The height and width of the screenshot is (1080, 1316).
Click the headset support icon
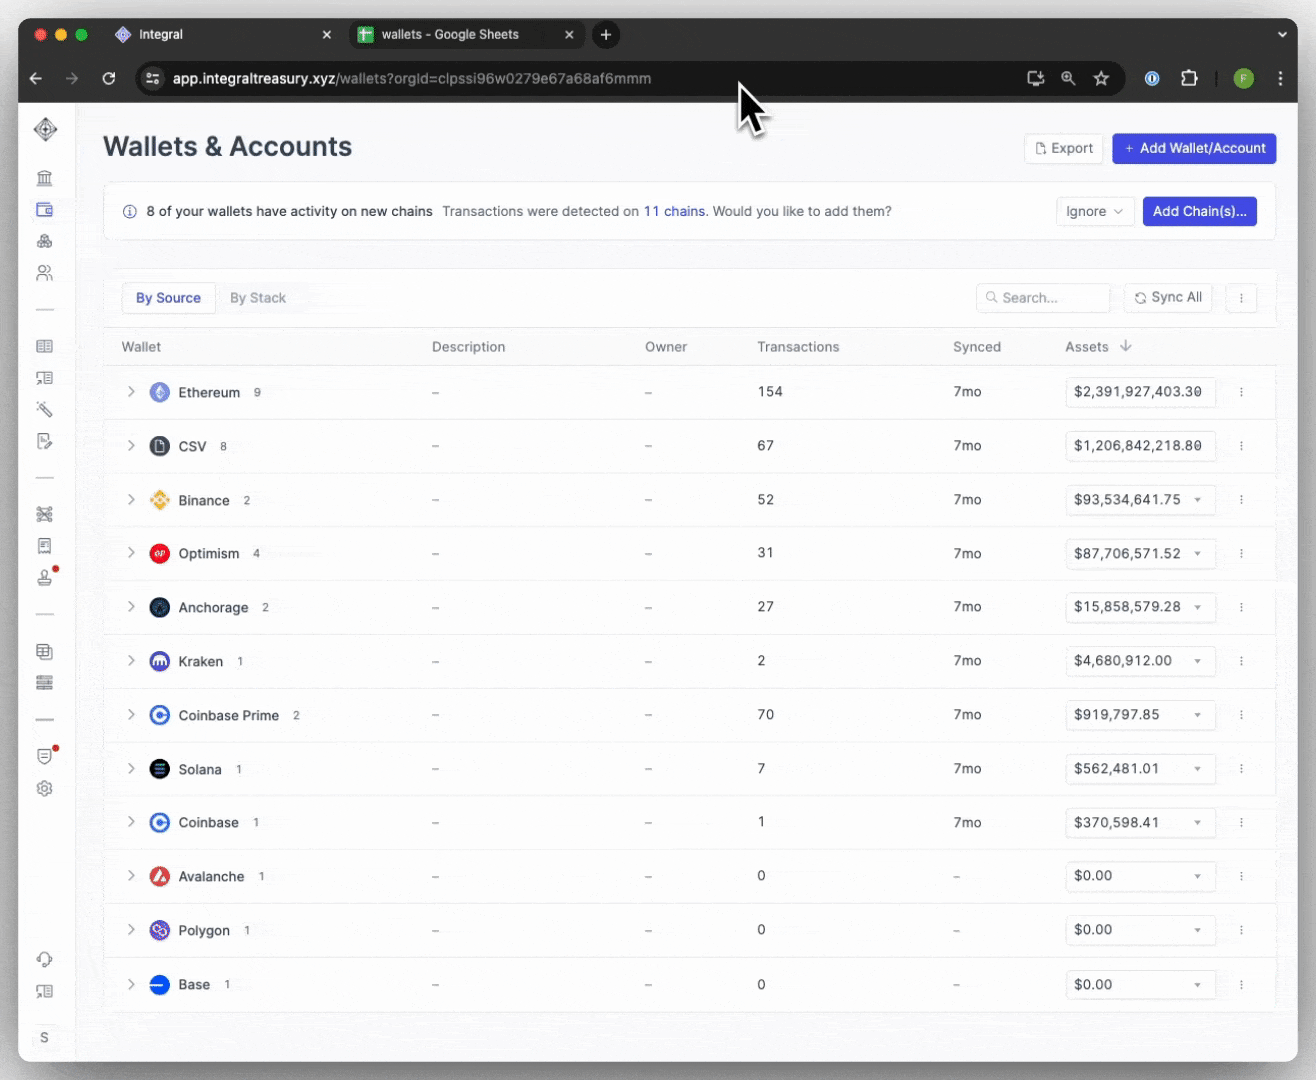[x=45, y=959]
